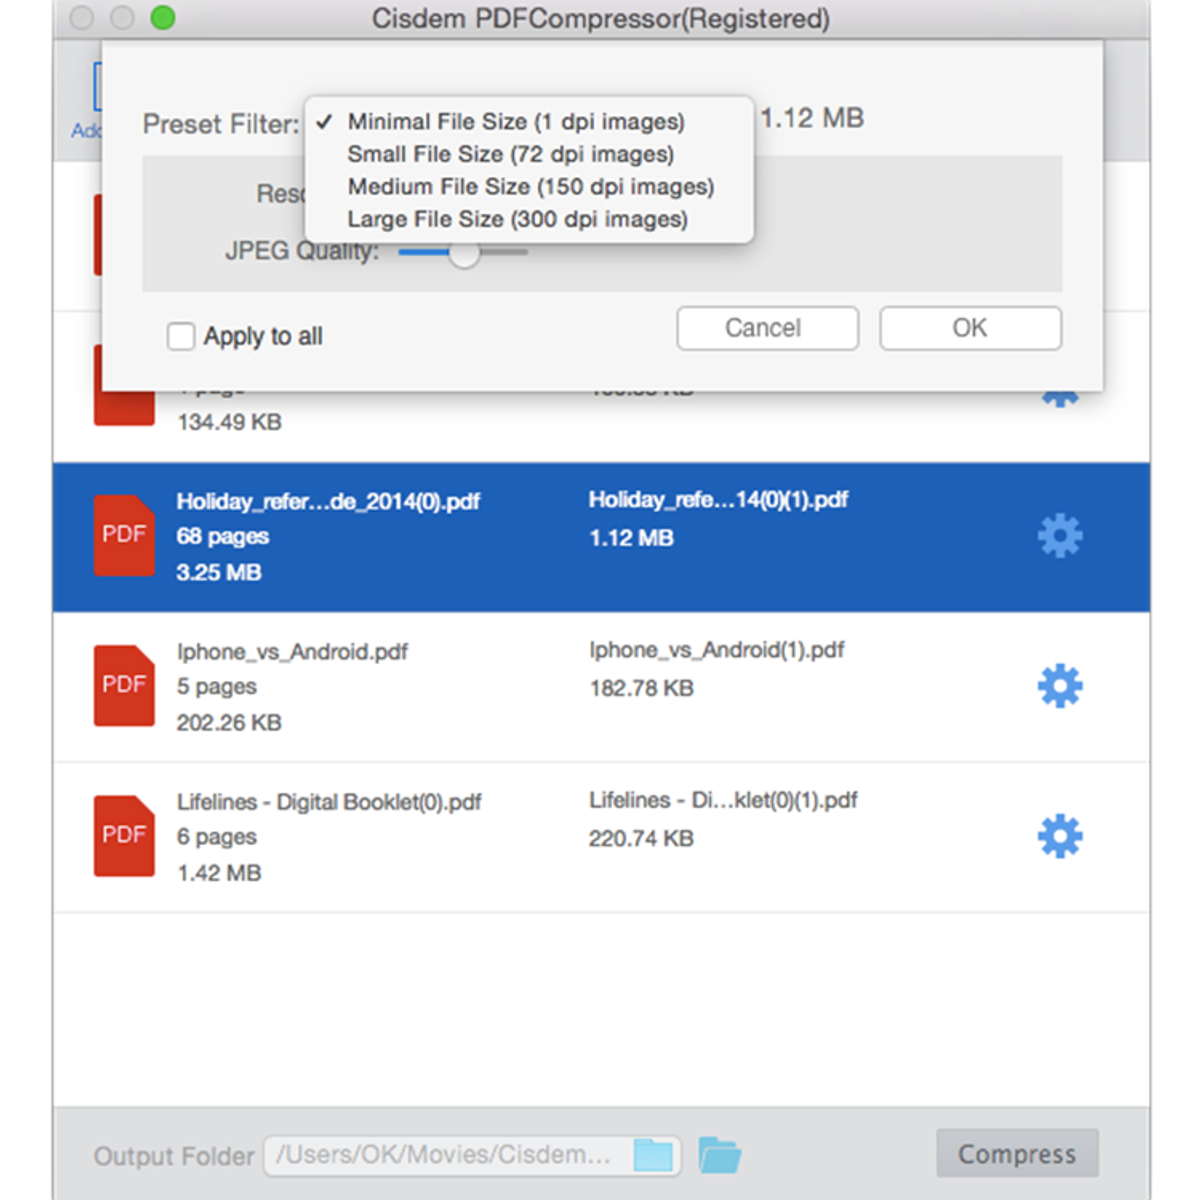The height and width of the screenshot is (1200, 1200).
Task: Click the Compress button
Action: click(1016, 1154)
